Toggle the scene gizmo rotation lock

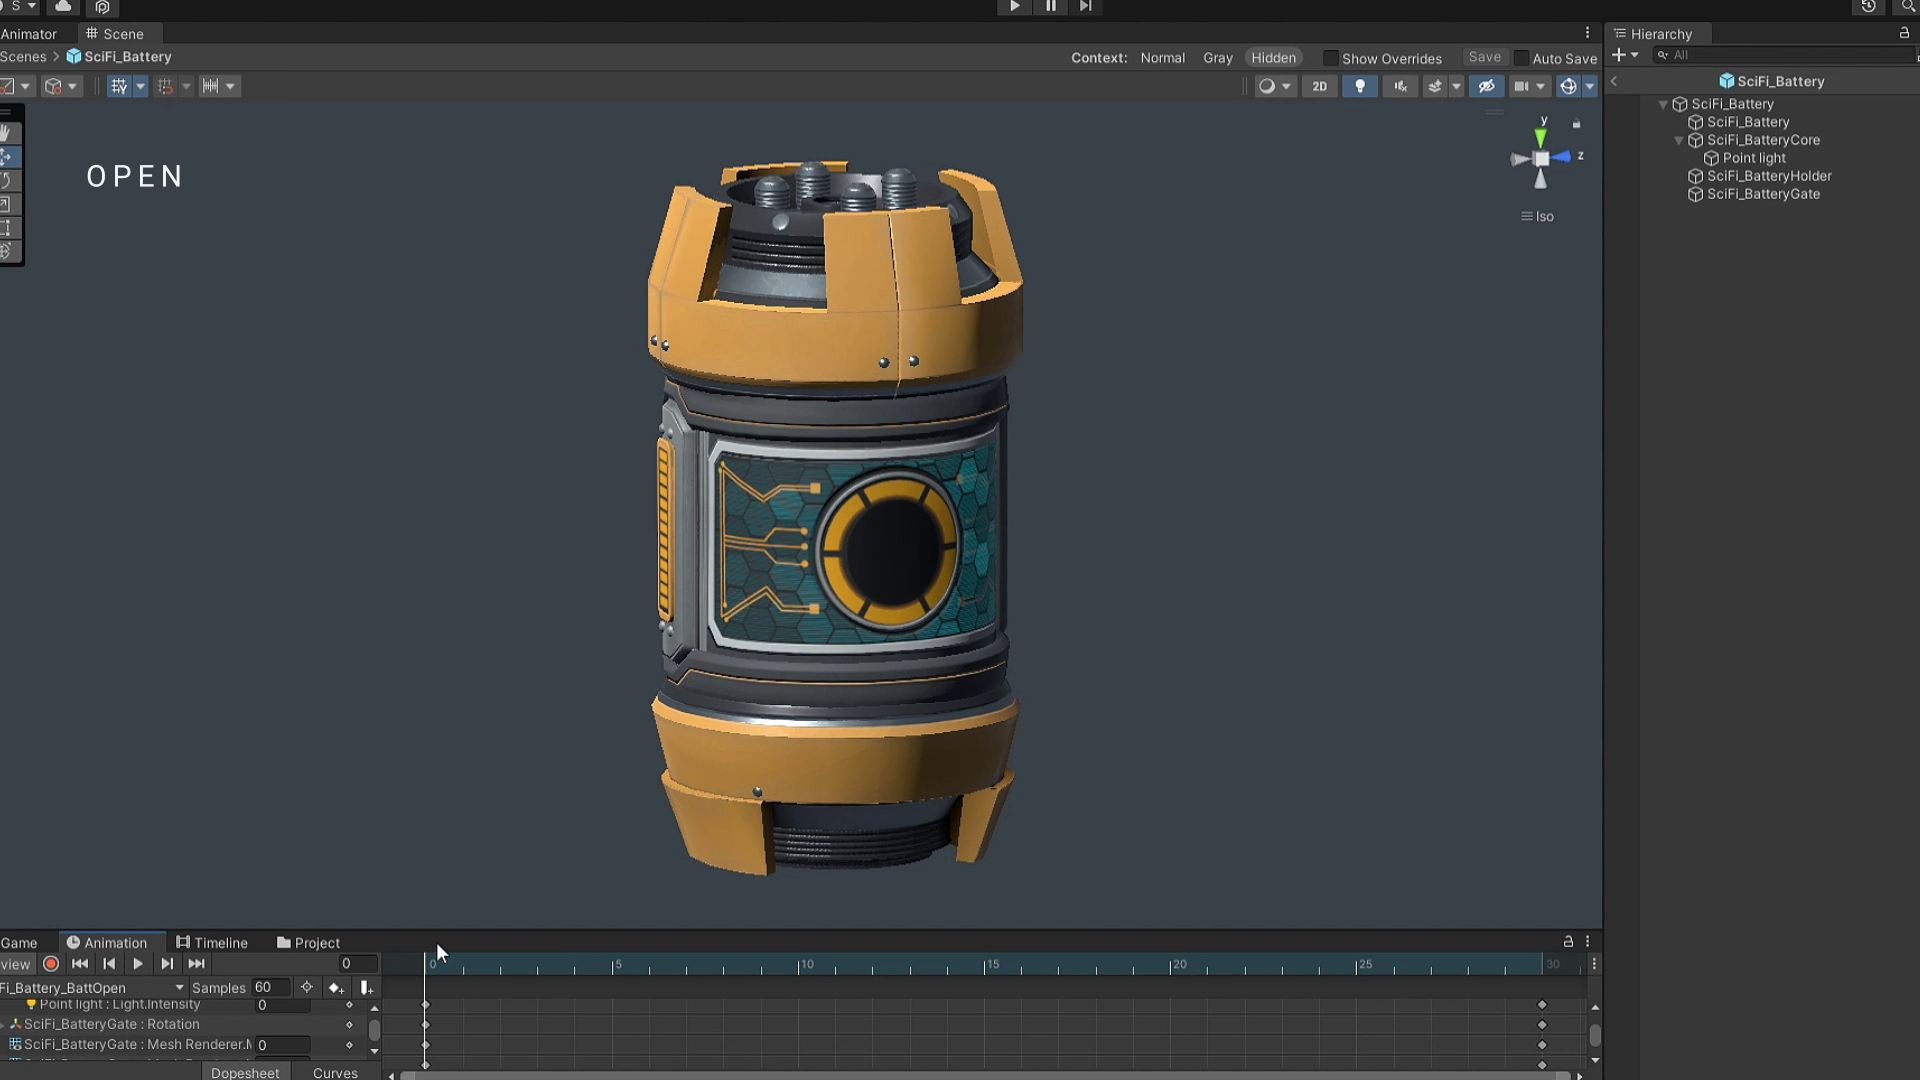point(1577,124)
